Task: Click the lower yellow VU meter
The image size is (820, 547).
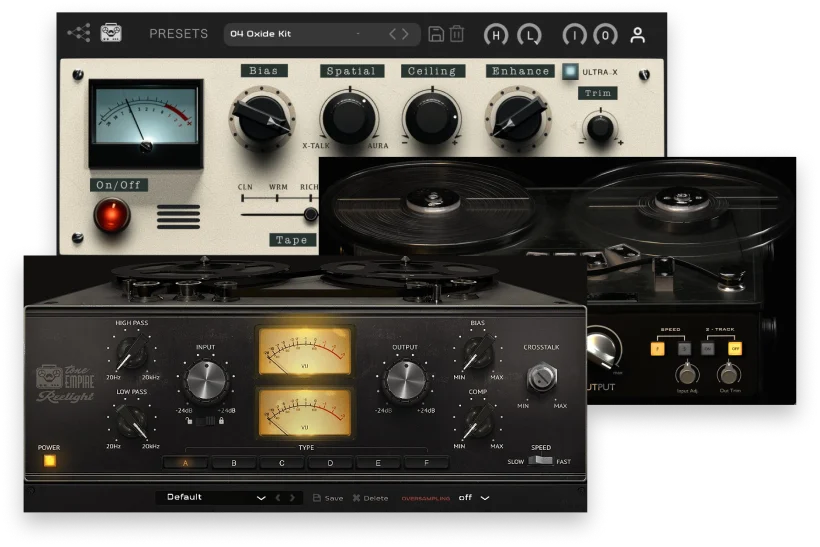Action: click(304, 413)
